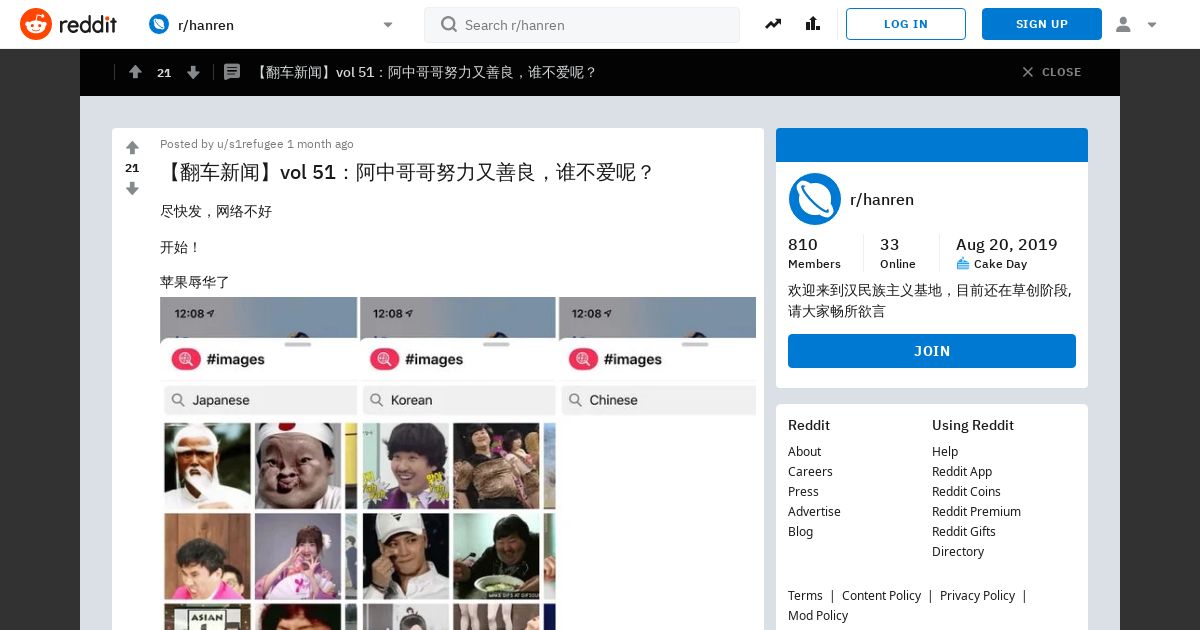The width and height of the screenshot is (1200, 630).
Task: Click the JOIN community button
Action: coord(932,351)
